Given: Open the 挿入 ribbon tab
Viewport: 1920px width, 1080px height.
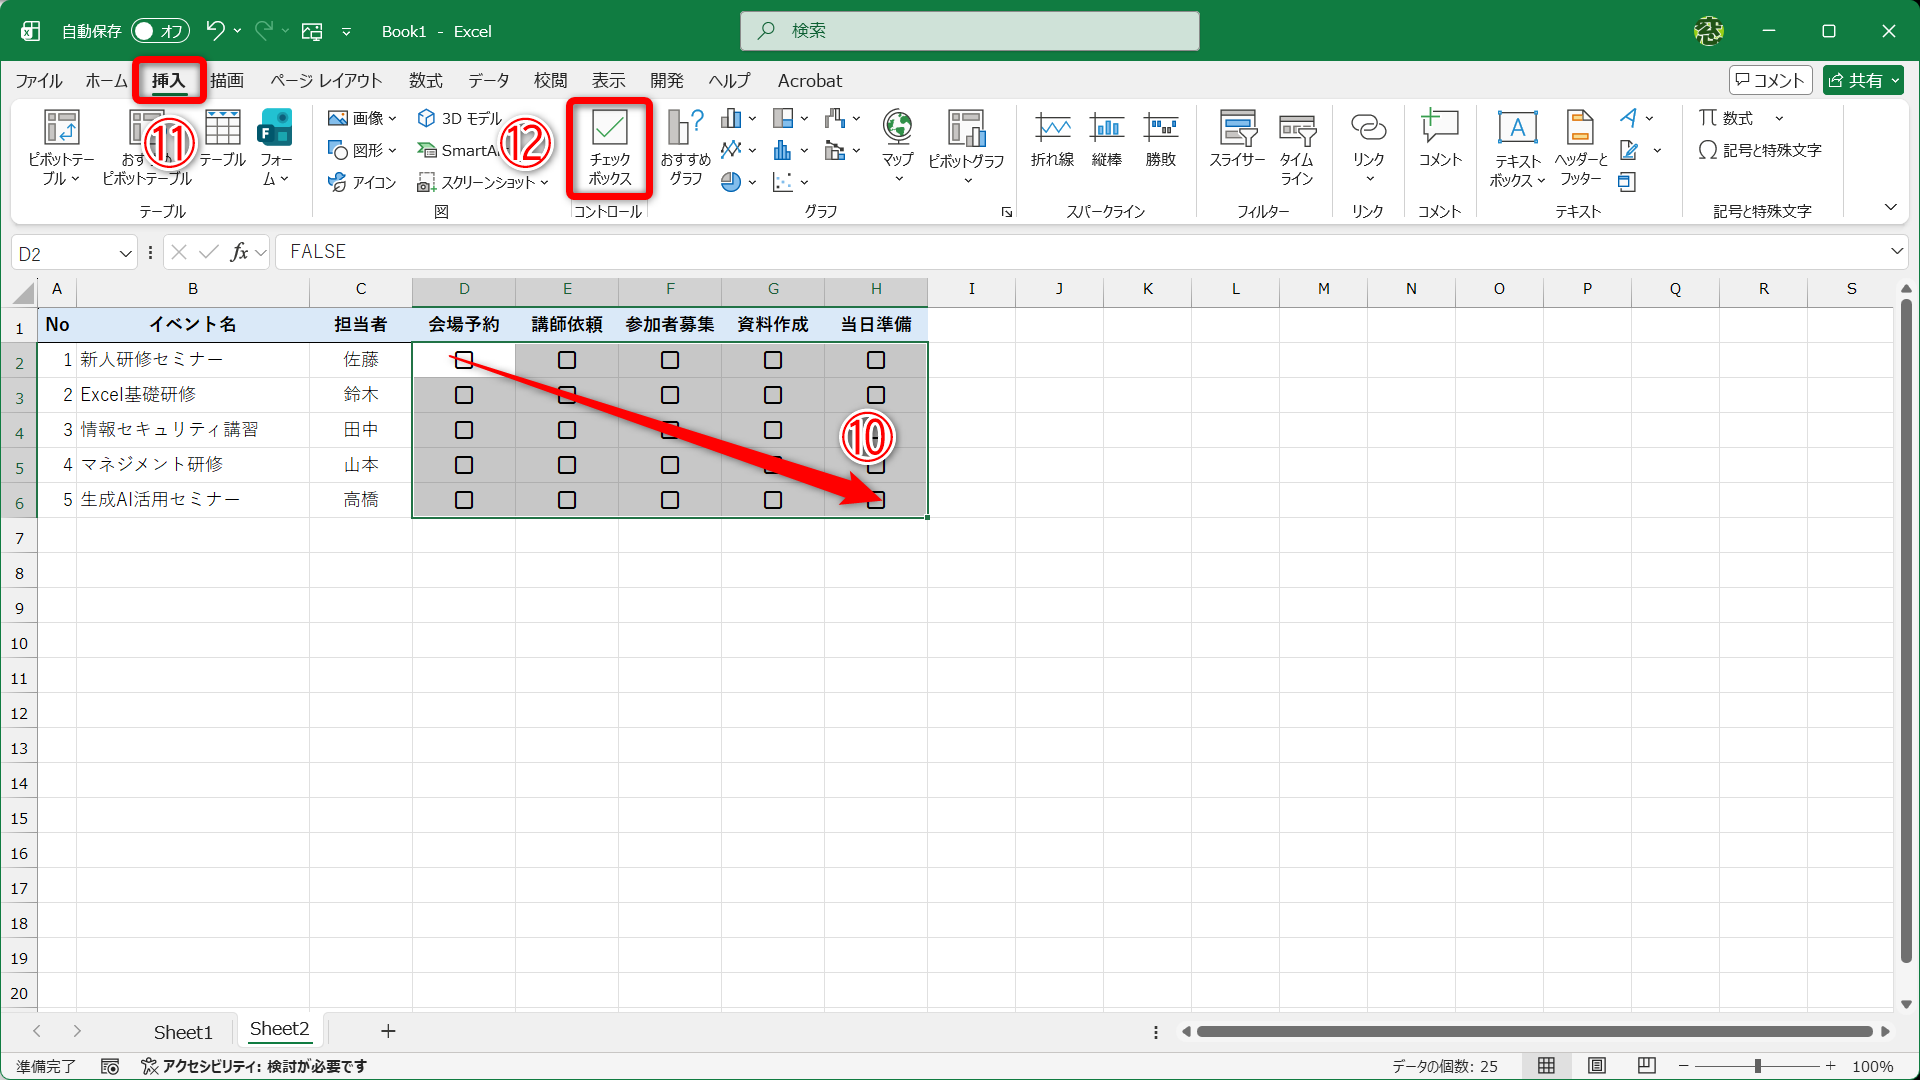Looking at the screenshot, I should coord(168,81).
